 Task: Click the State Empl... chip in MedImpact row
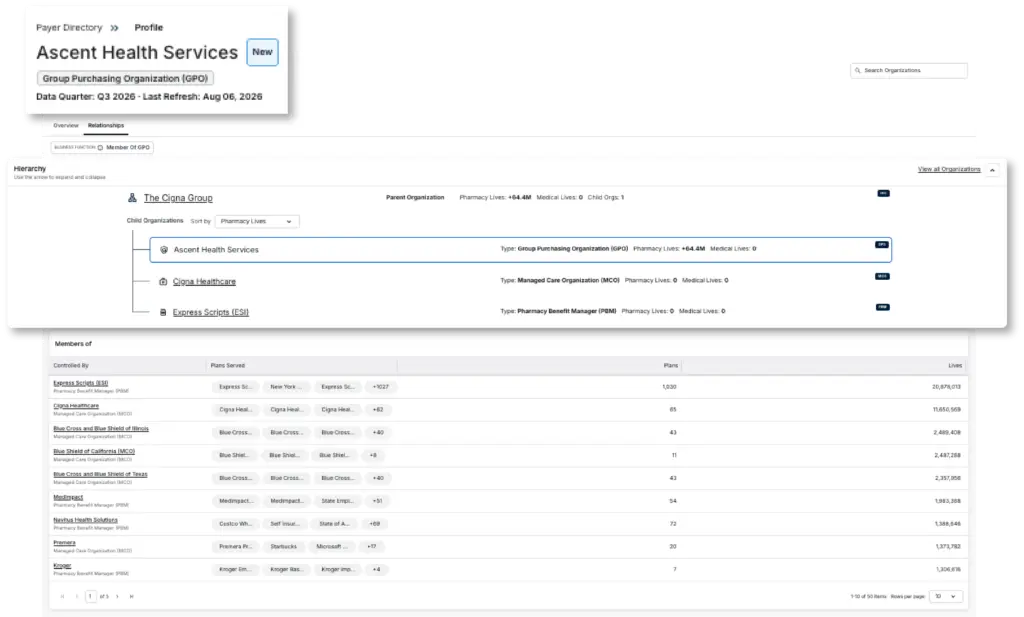(337, 501)
